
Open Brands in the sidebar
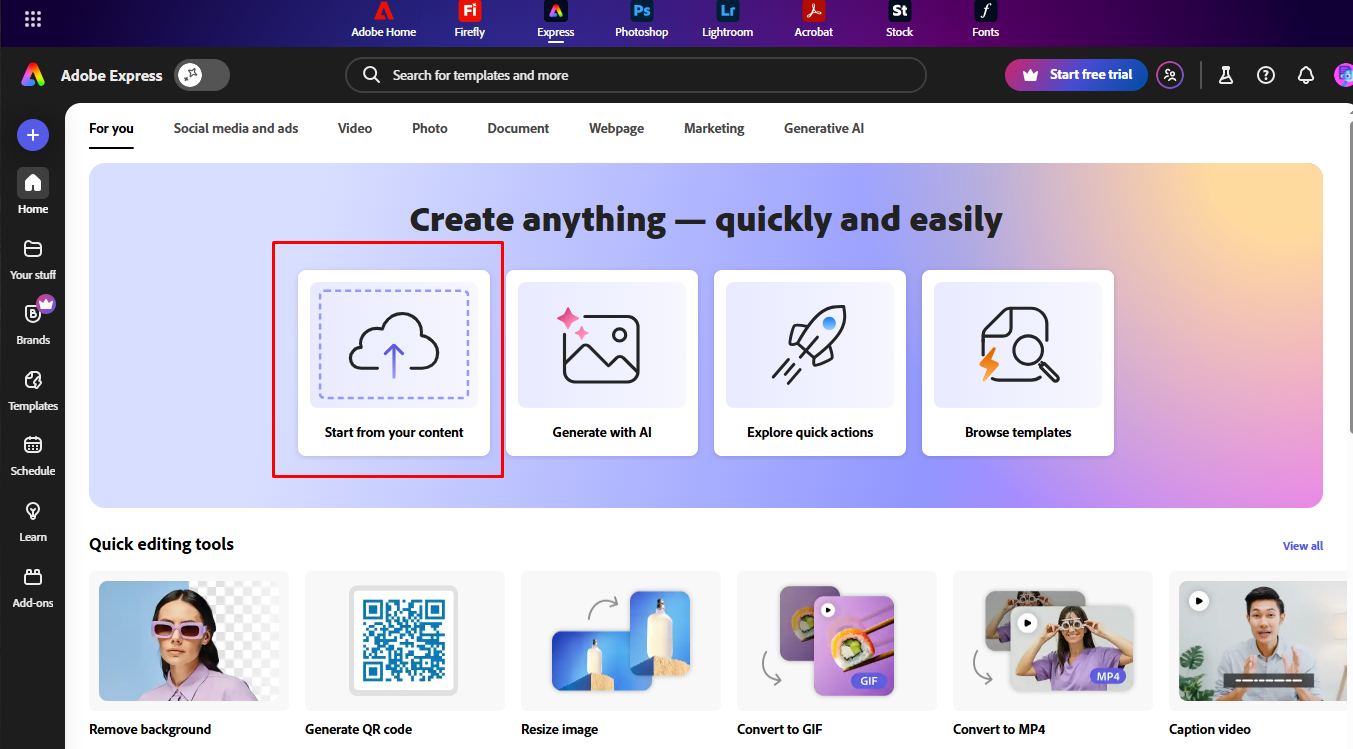(33, 322)
